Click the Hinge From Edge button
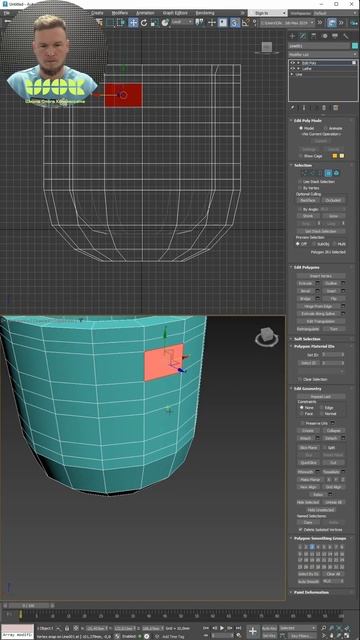360x640 pixels. pos(318,306)
